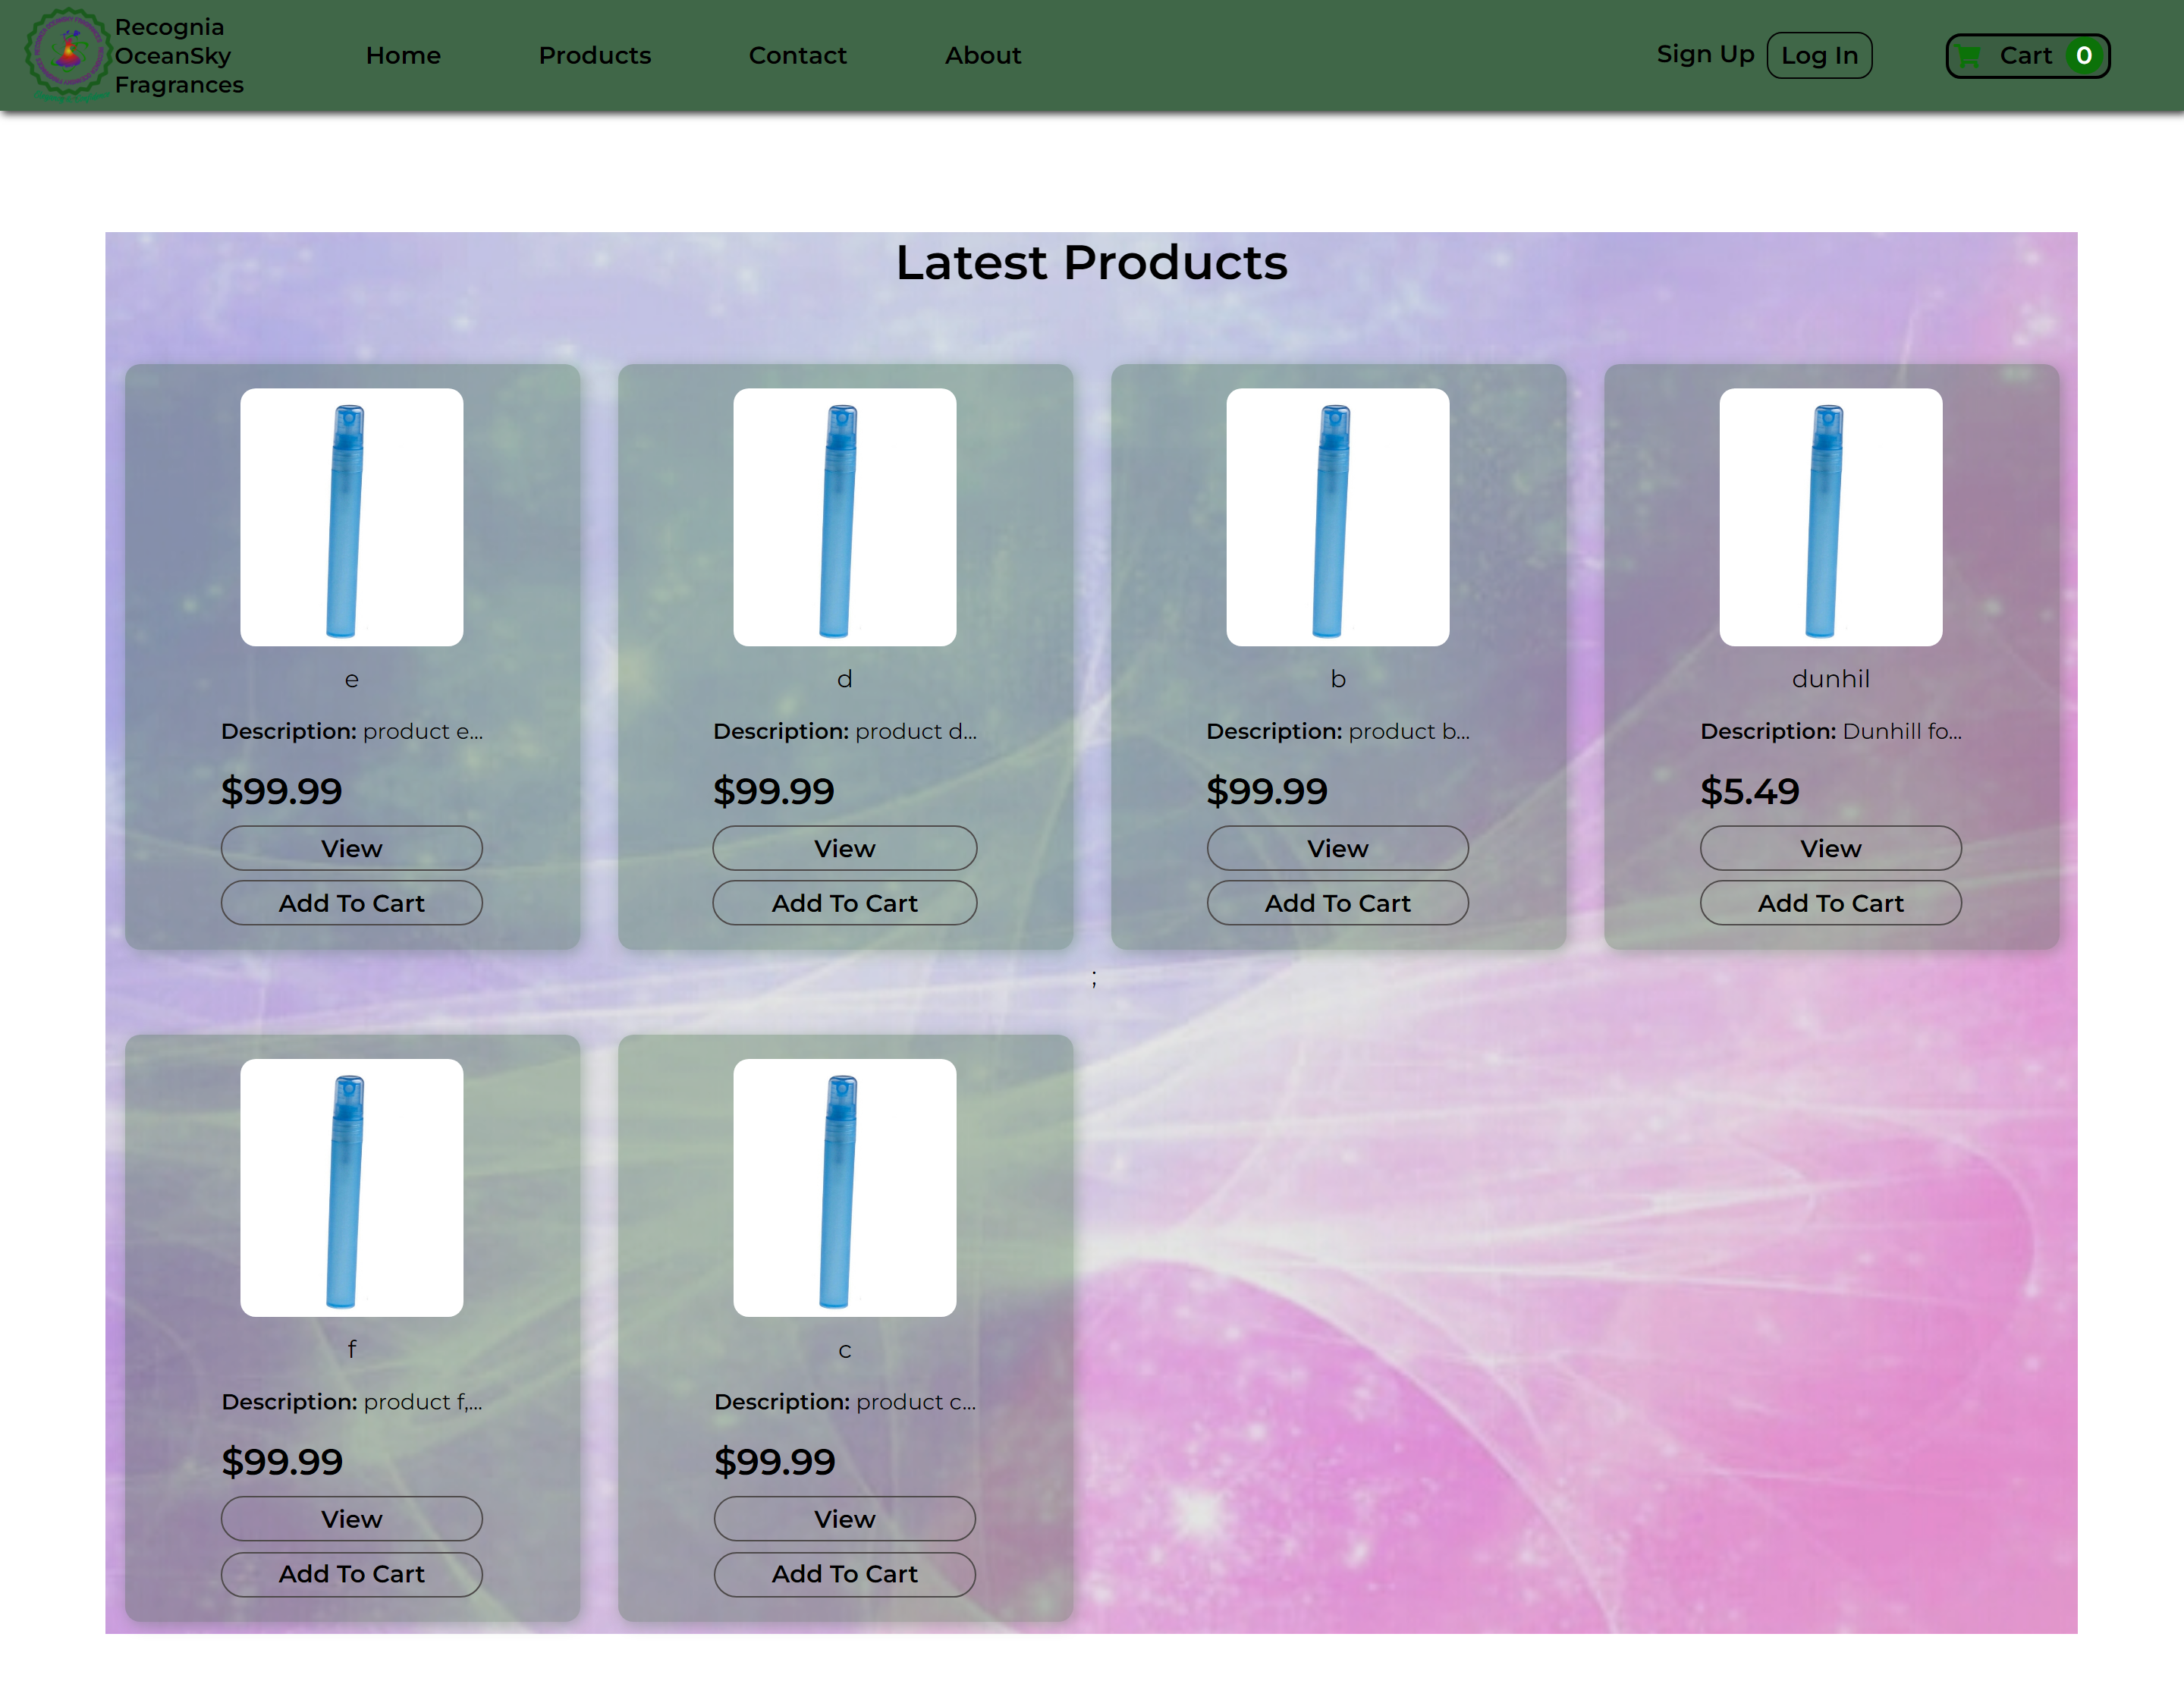
Task: Click the product b bottle image
Action: pyautogui.click(x=1338, y=517)
